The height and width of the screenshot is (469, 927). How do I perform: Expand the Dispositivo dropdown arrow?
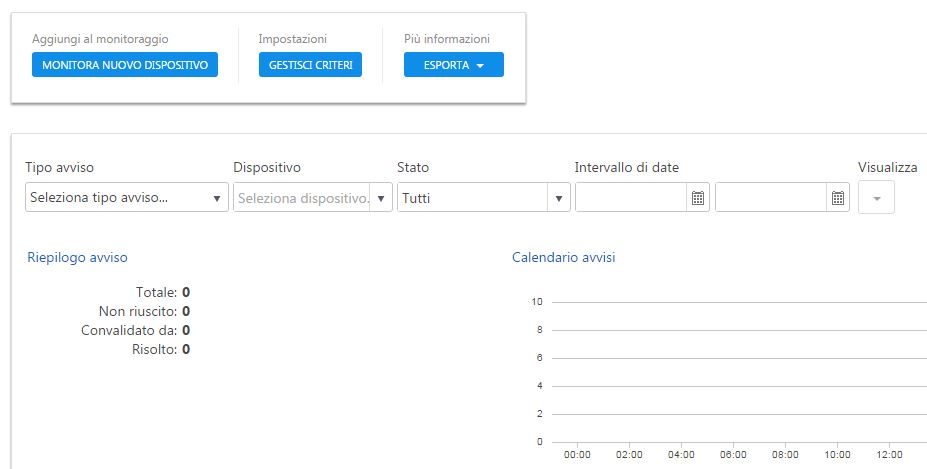coord(380,198)
